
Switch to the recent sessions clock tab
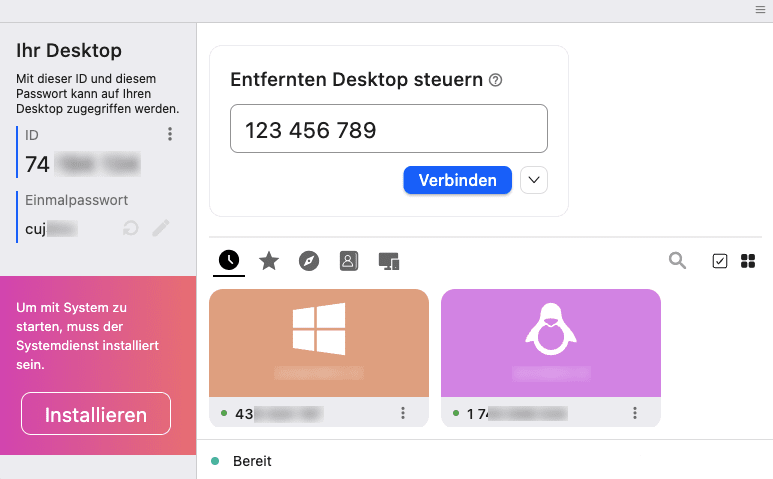click(x=229, y=260)
